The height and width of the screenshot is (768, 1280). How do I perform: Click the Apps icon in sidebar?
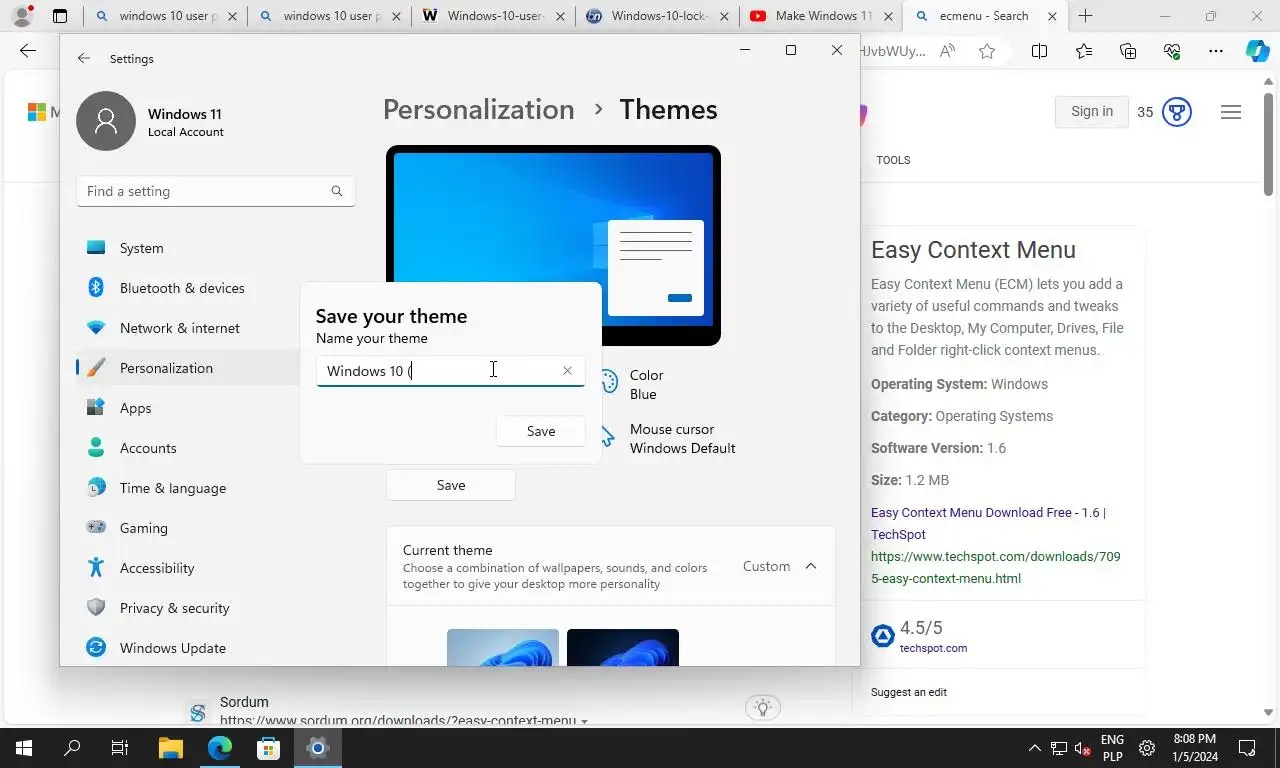(96, 408)
